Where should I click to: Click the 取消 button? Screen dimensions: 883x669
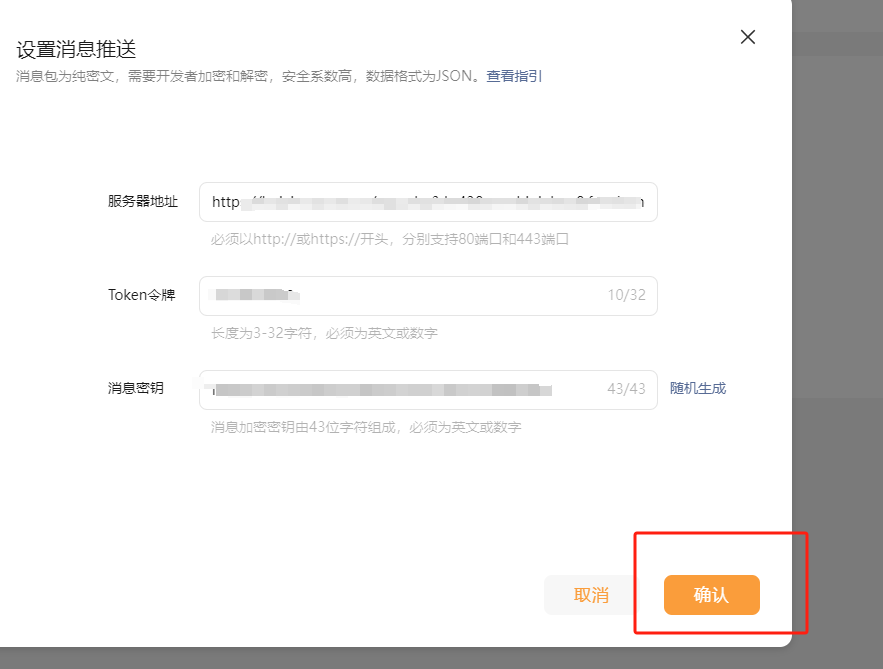click(x=591, y=595)
